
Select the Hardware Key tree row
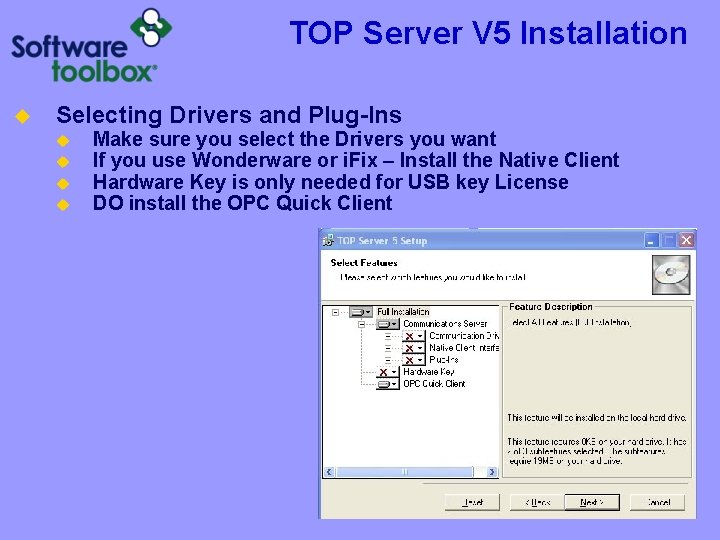click(428, 371)
